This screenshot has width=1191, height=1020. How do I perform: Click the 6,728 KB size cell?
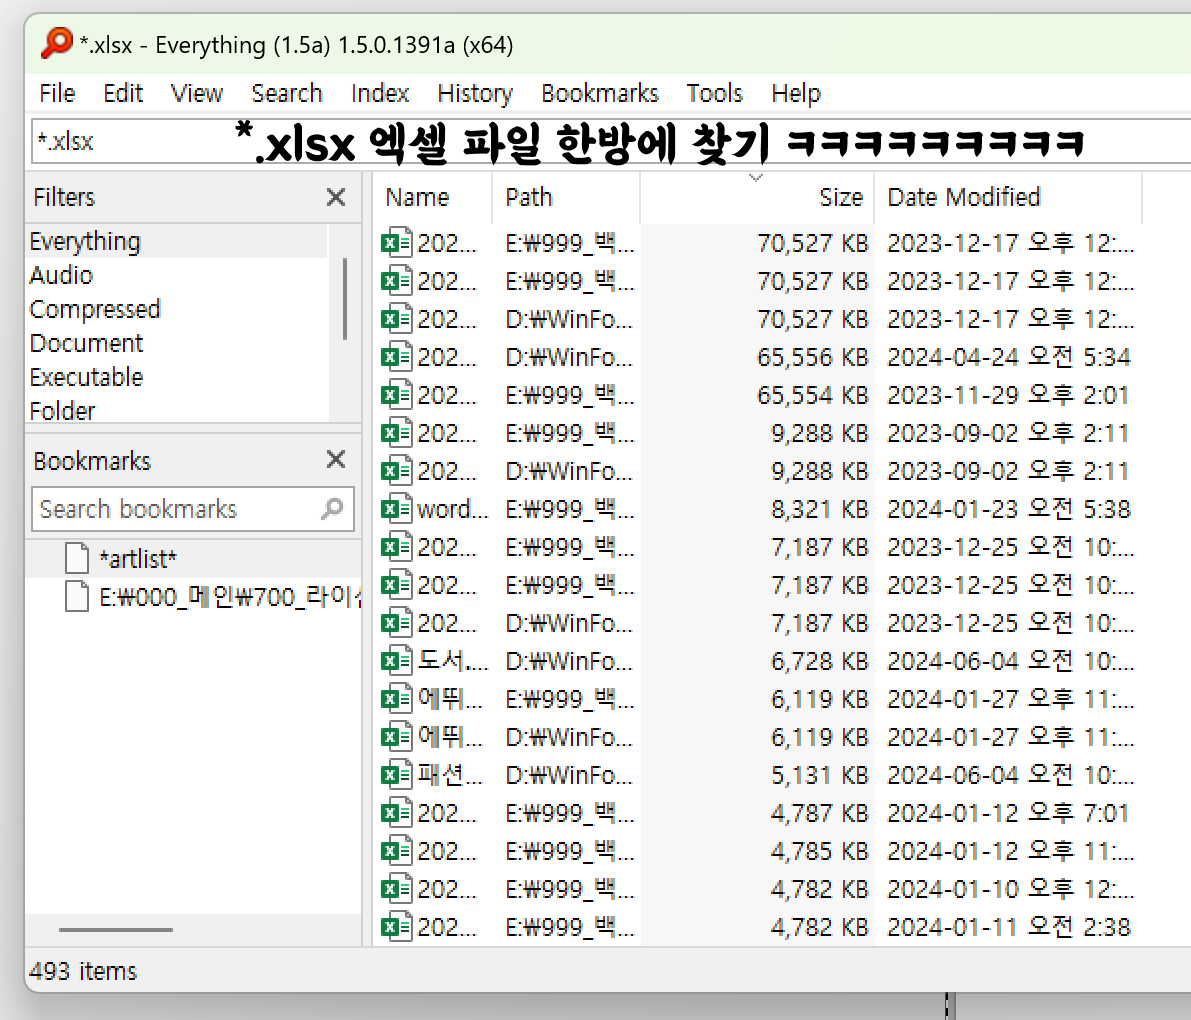coord(819,661)
